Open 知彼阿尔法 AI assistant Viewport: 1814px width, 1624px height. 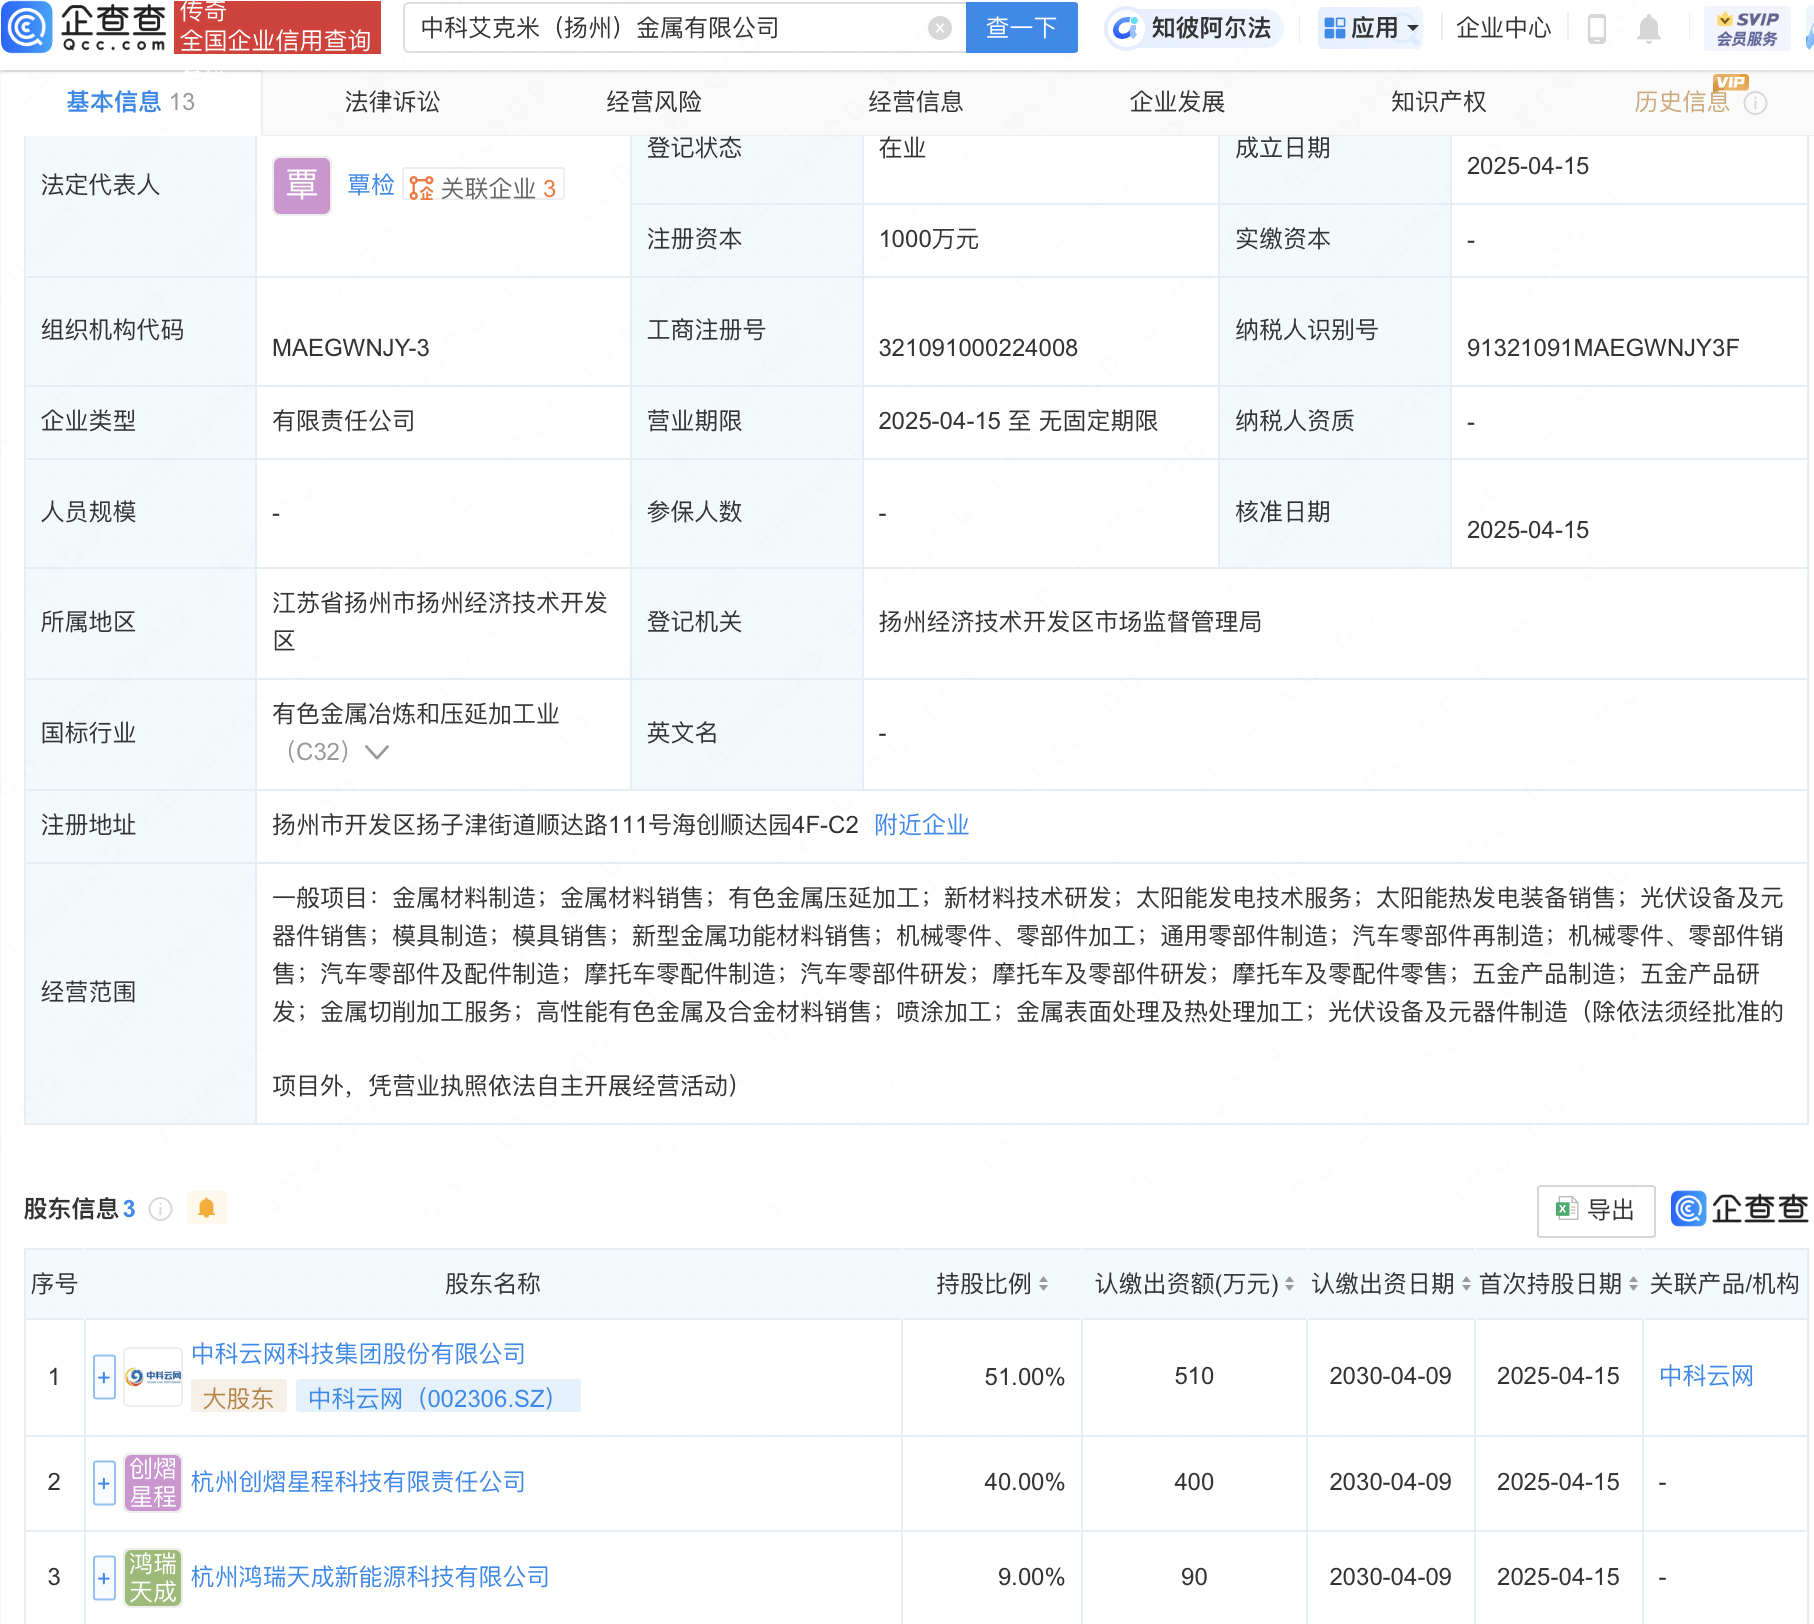tap(1194, 28)
